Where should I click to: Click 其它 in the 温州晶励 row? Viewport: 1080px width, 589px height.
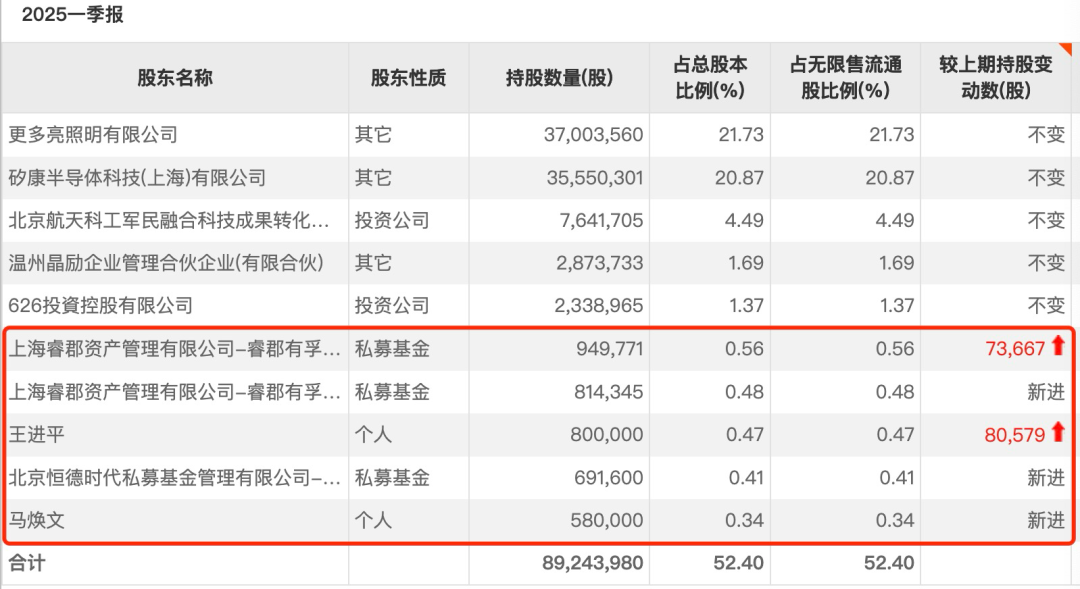point(373,263)
